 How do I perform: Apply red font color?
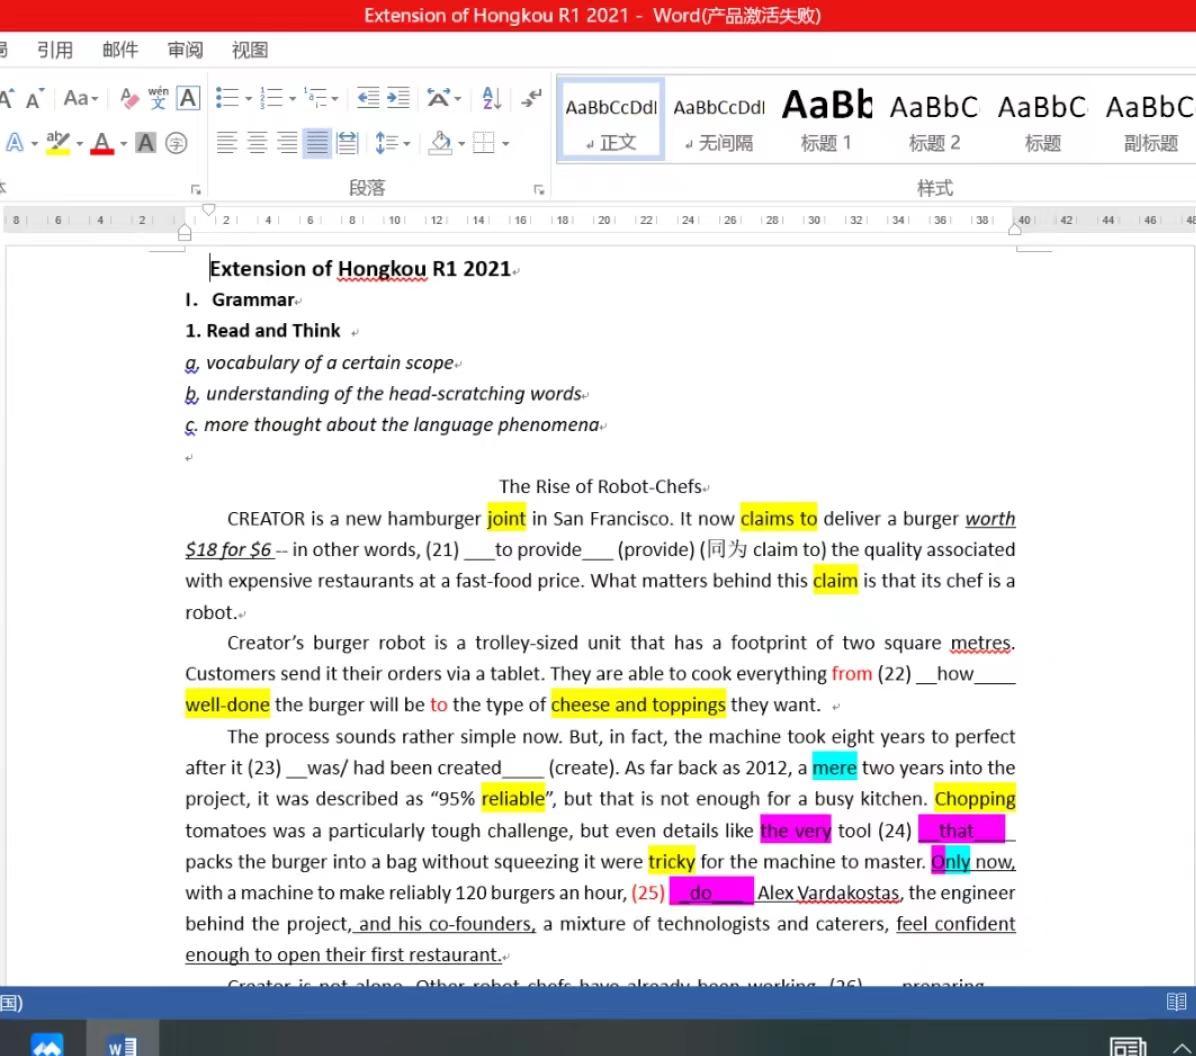click(101, 143)
